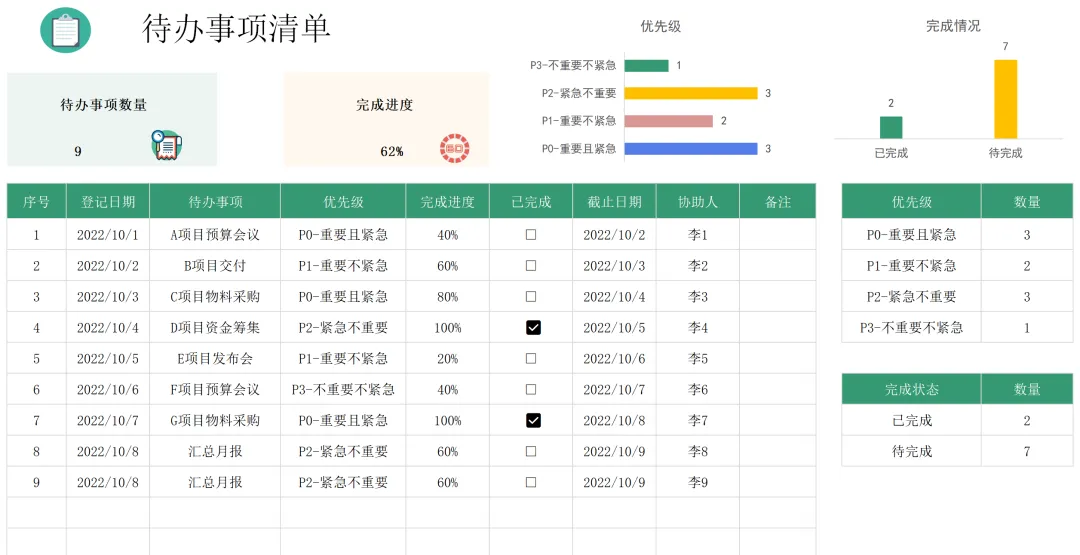Viewport: 1080px width, 555px height.
Task: Select P0-重要且紧急 in priority summary table
Action: tap(911, 235)
